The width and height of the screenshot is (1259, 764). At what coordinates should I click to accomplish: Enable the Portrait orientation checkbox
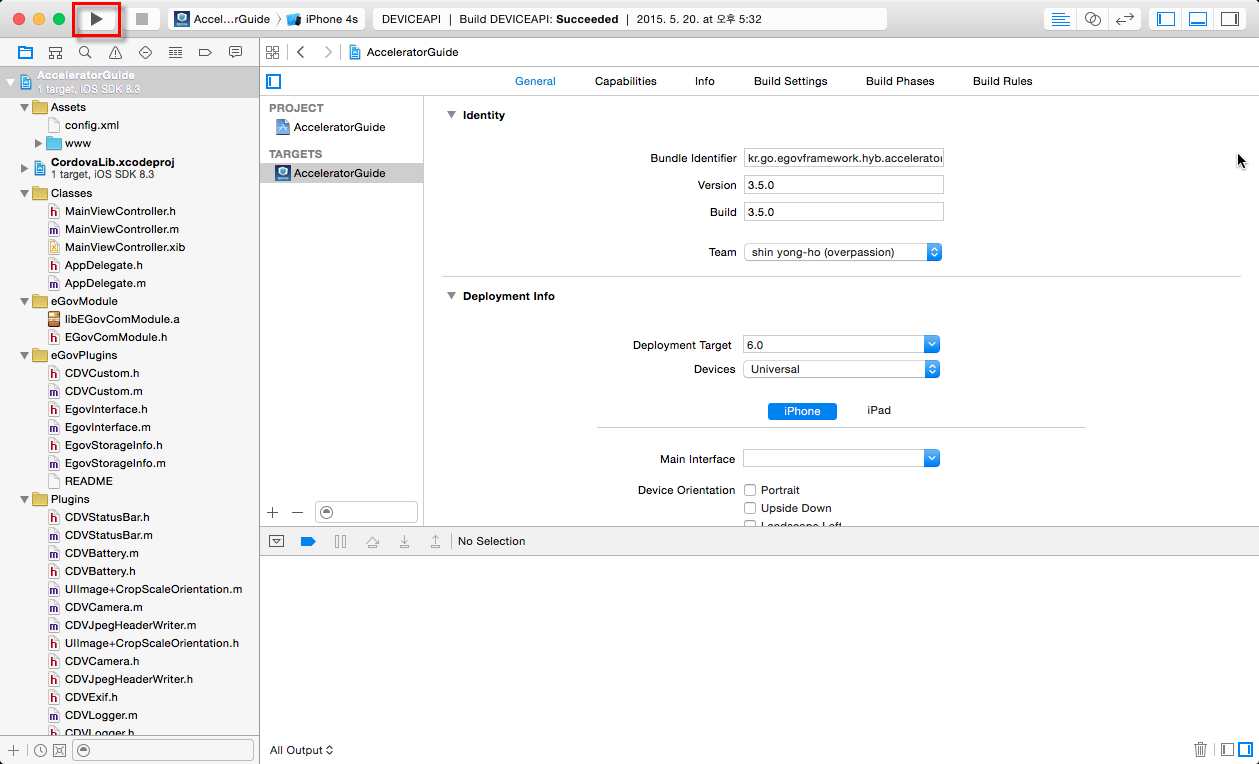point(750,490)
